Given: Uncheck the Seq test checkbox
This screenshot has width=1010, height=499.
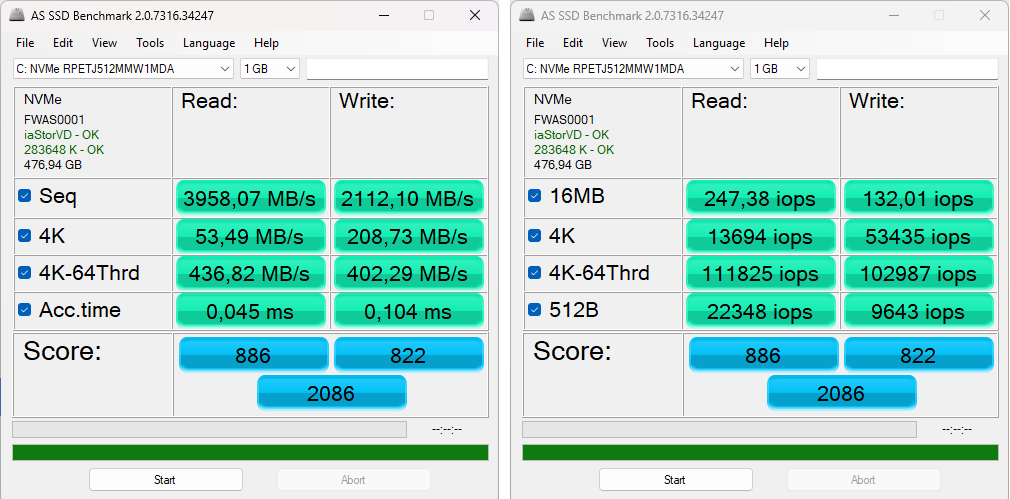Looking at the screenshot, I should (25, 197).
